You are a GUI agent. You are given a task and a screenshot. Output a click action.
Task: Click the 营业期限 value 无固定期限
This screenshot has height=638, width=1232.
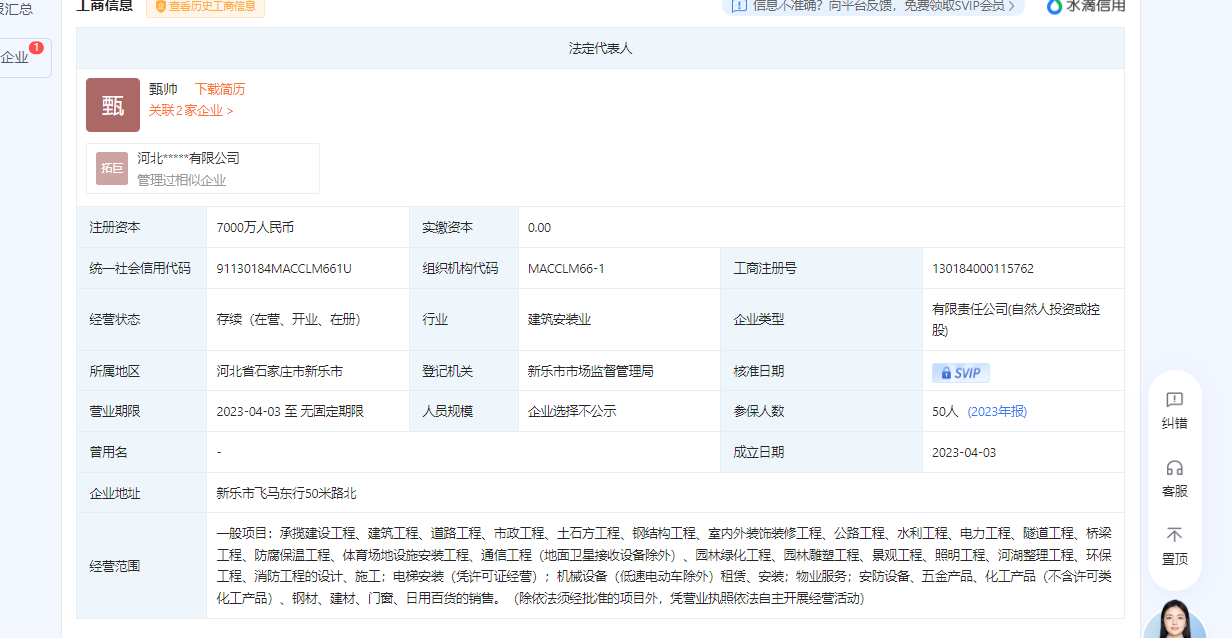(332, 411)
